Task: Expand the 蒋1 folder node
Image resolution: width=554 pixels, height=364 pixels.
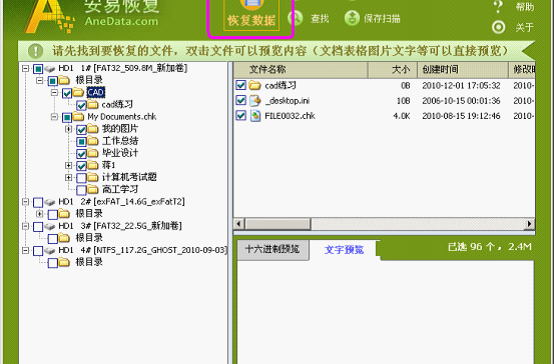Action: [69, 165]
